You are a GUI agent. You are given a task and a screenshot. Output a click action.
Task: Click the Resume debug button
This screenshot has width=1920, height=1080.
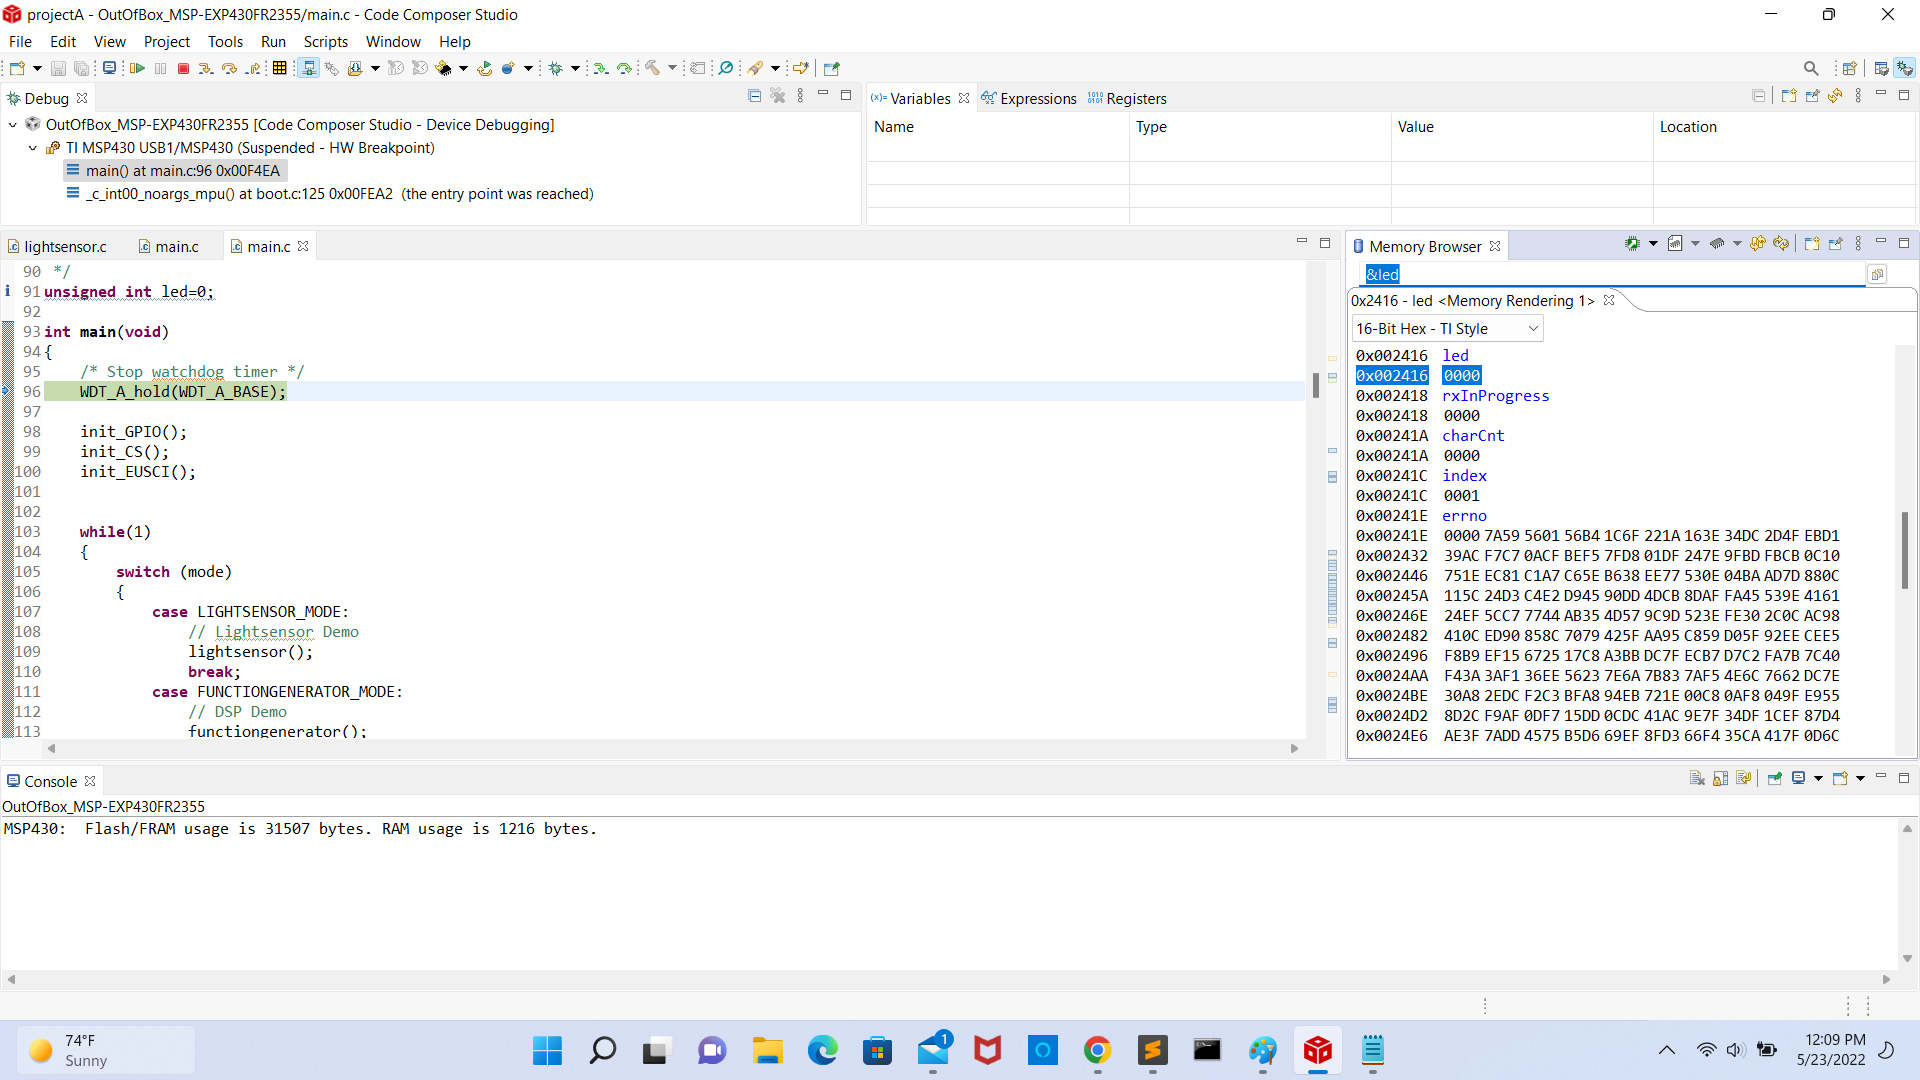point(138,68)
